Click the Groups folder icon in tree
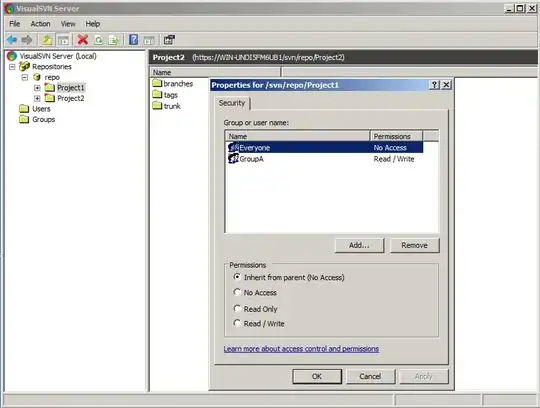This screenshot has height=408, width=540. 24,119
